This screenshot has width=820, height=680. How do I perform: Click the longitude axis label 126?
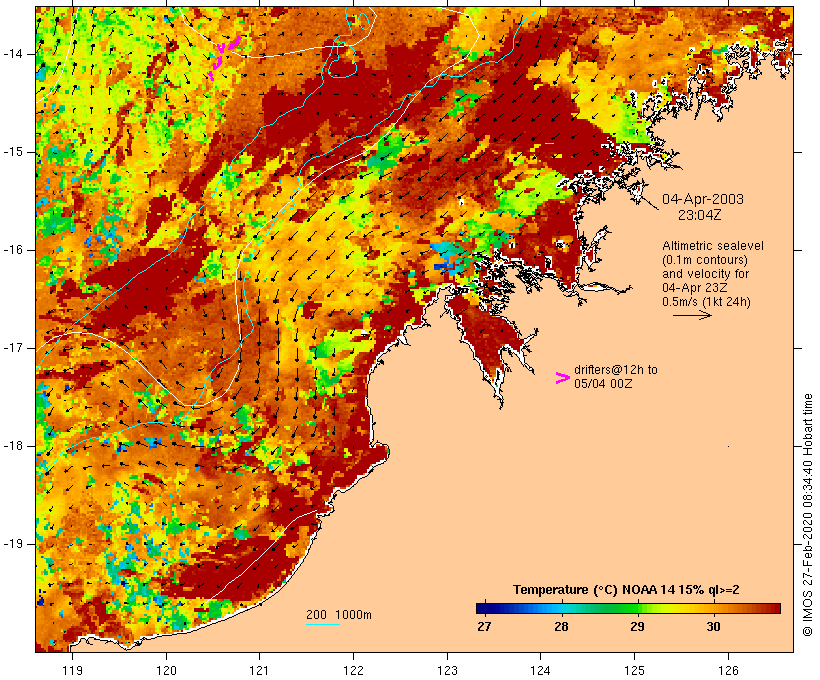pyautogui.click(x=728, y=670)
